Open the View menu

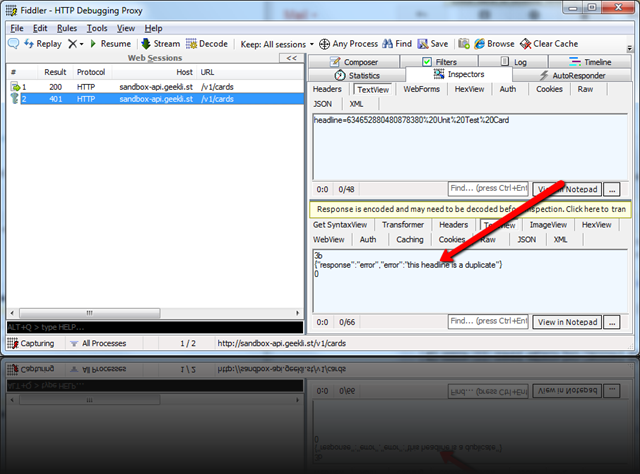point(126,28)
